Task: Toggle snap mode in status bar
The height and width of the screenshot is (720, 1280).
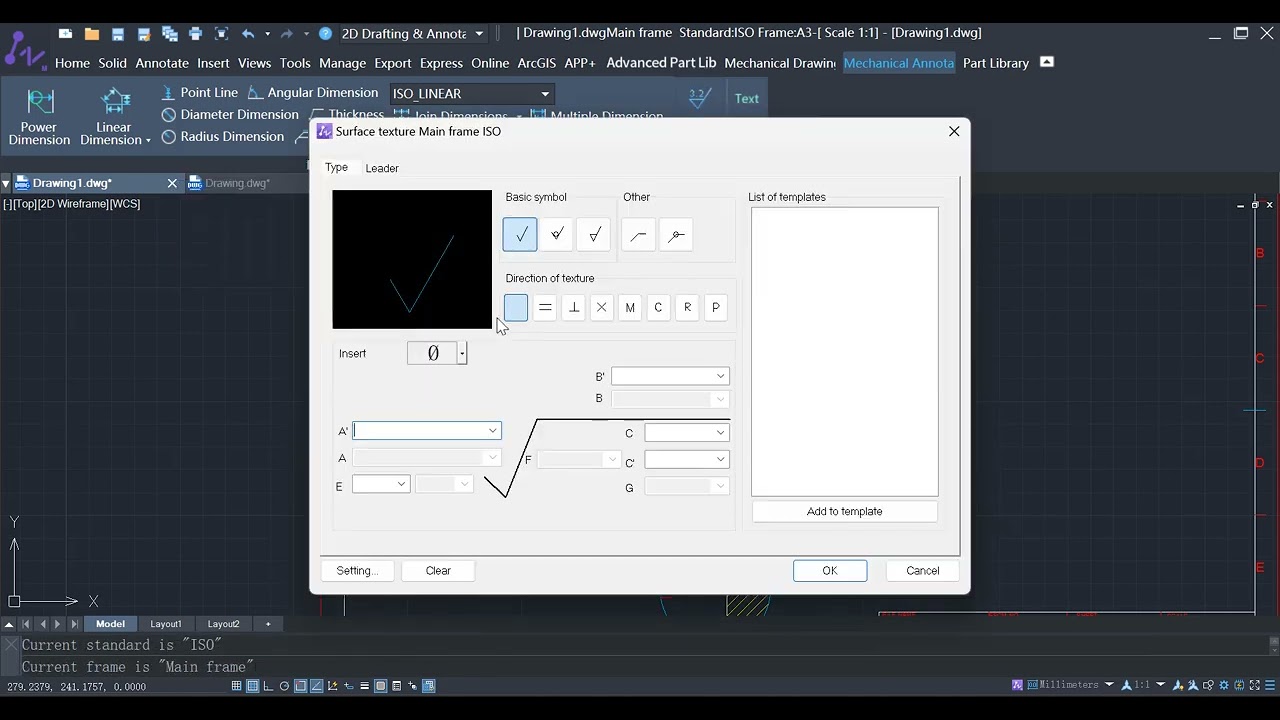Action: 252,686
